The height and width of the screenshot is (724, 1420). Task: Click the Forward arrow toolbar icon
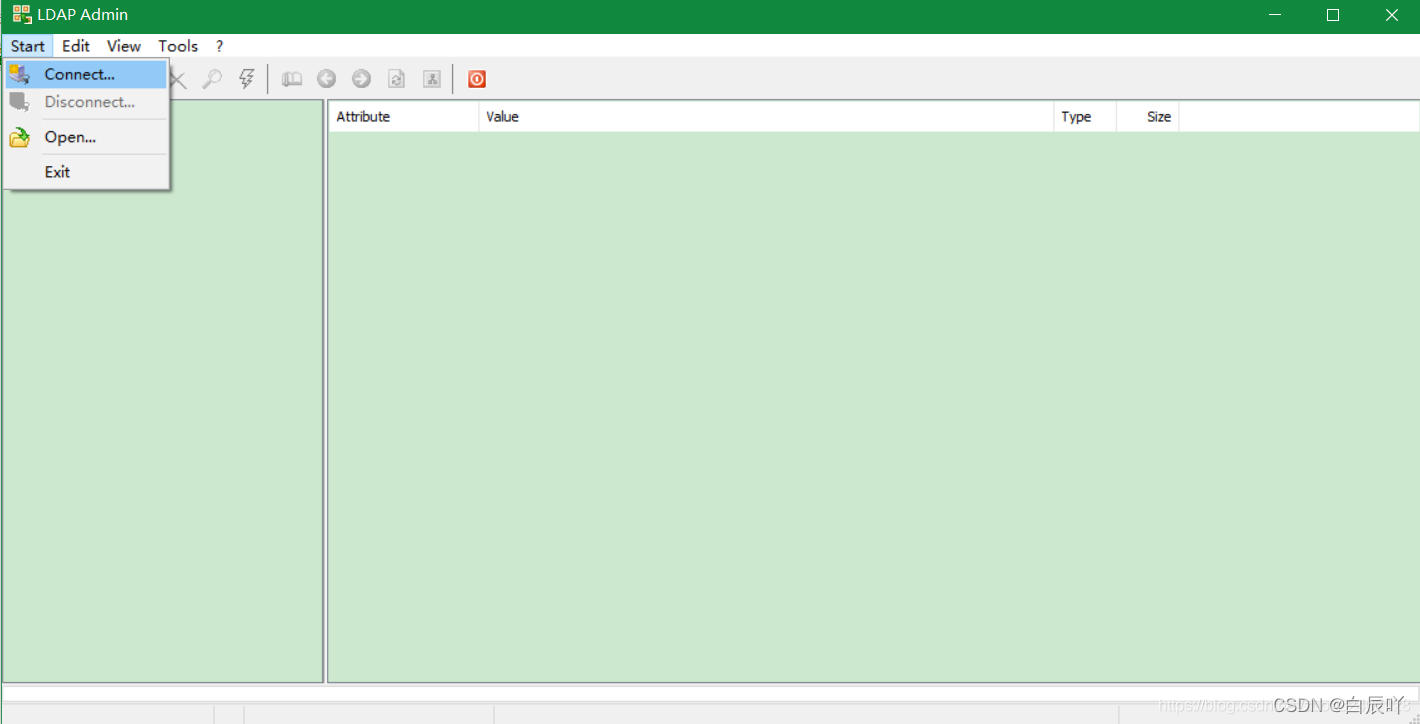pyautogui.click(x=362, y=79)
